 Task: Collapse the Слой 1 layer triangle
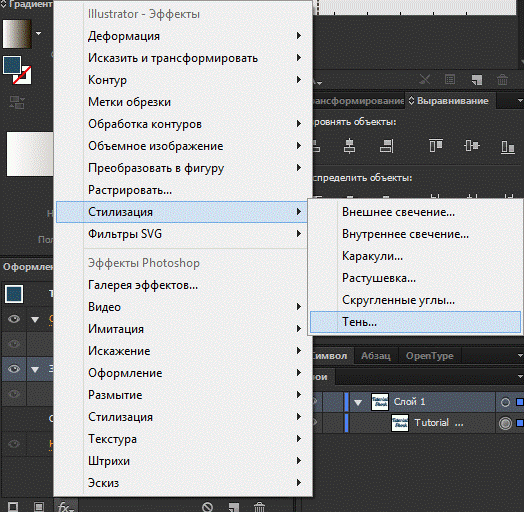click(358, 402)
